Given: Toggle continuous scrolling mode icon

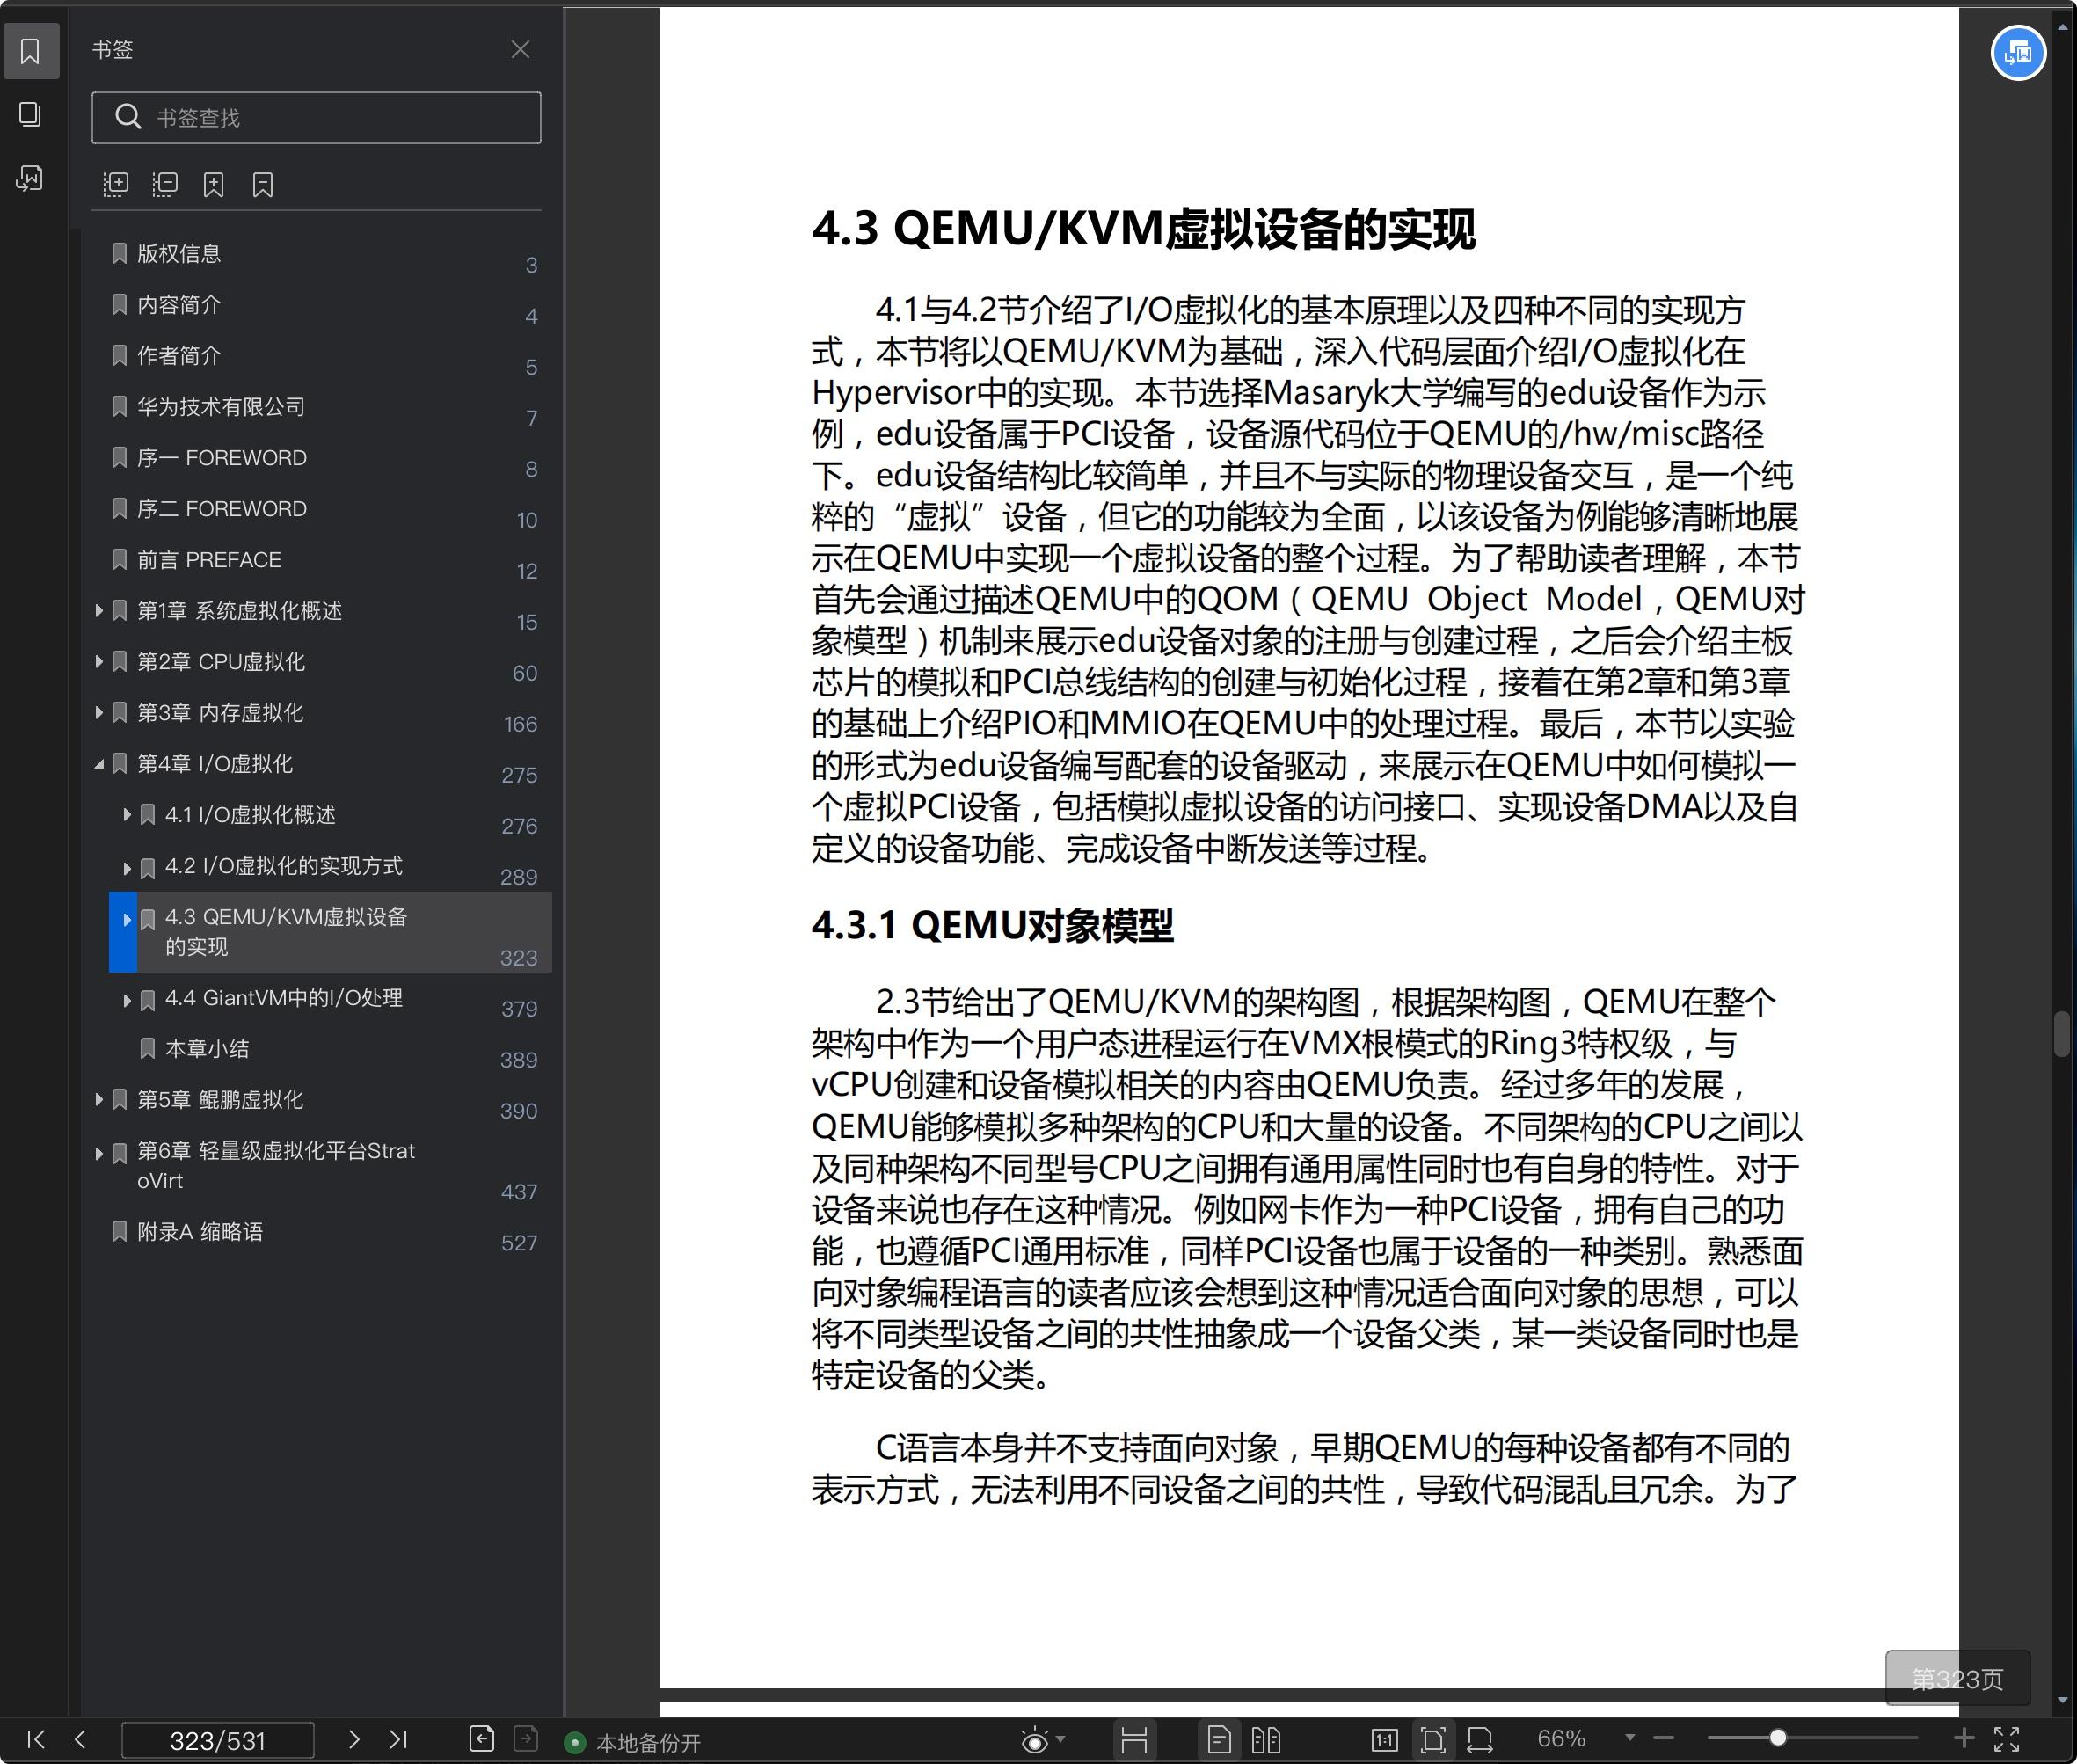Looking at the screenshot, I should point(1134,1740).
